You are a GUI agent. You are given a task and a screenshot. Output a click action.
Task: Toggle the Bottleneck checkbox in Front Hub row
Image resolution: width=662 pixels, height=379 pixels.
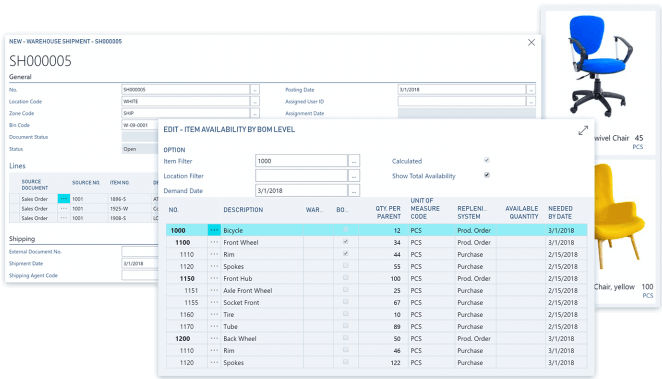(346, 278)
